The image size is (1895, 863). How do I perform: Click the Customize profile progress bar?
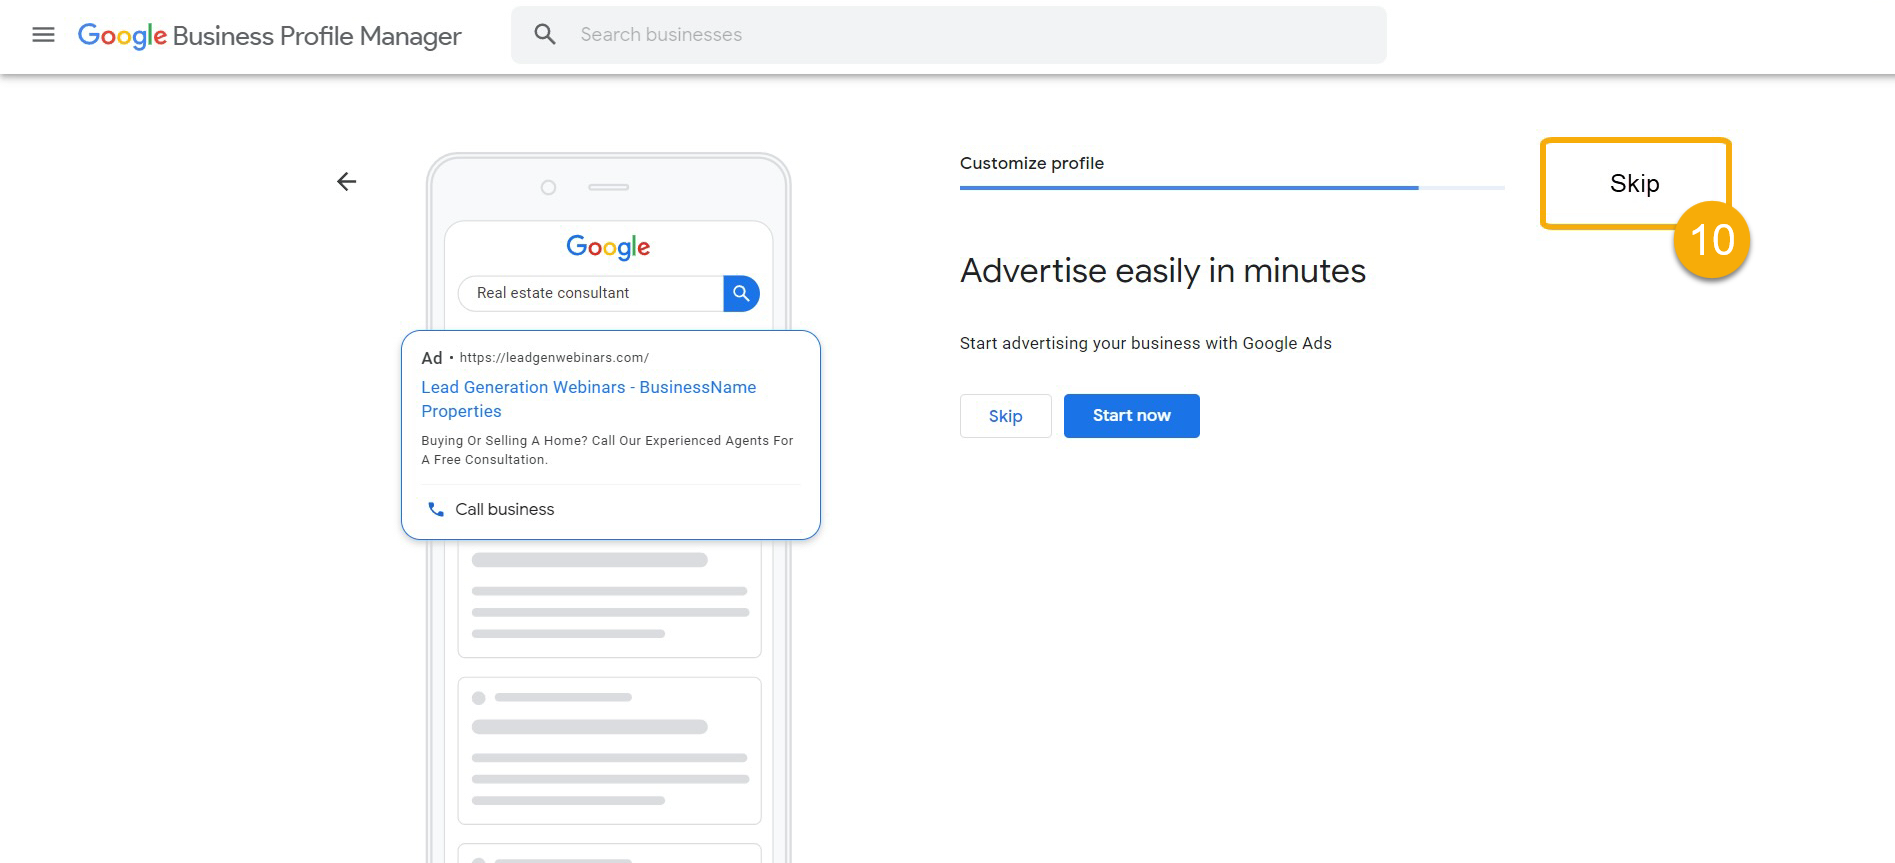(1232, 187)
